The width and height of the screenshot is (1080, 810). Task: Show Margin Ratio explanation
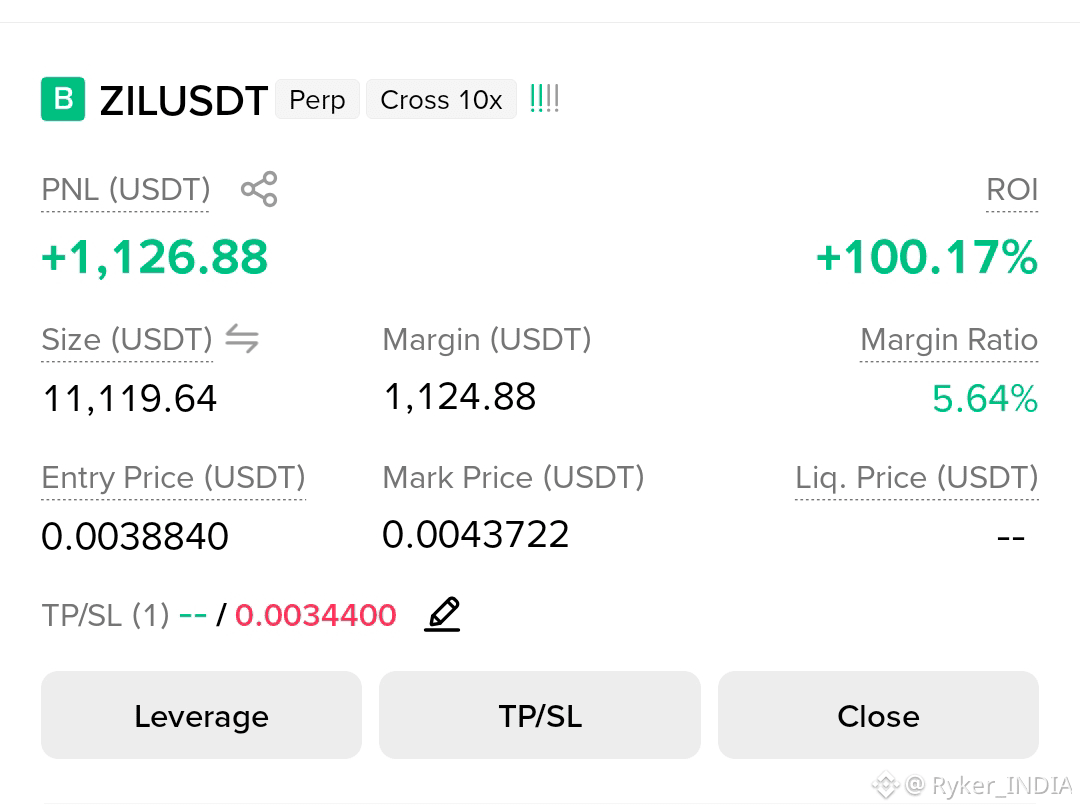[949, 340]
